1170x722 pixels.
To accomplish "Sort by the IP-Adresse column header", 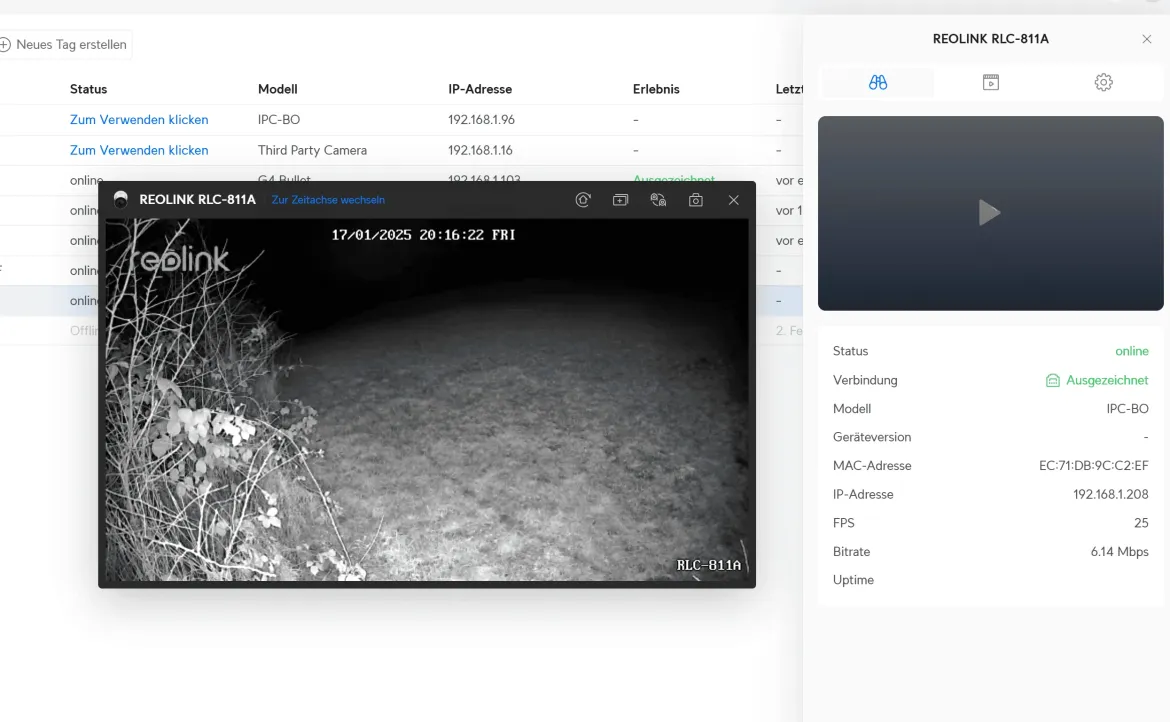I will tap(480, 89).
